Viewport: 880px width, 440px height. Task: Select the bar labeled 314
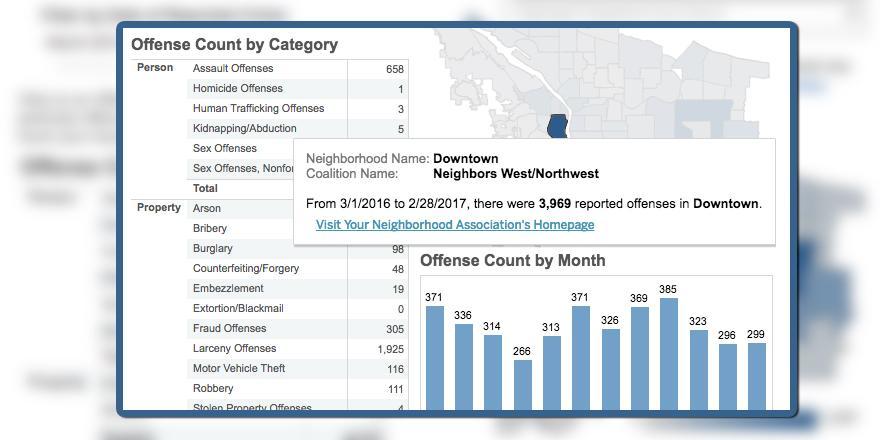coord(493,373)
